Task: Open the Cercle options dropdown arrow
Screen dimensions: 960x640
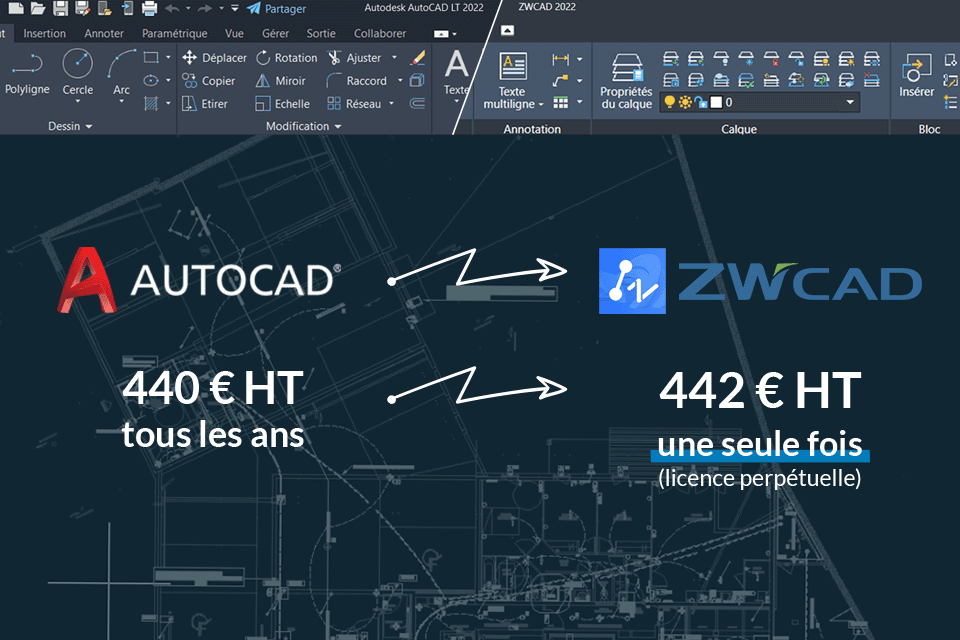Action: point(78,102)
